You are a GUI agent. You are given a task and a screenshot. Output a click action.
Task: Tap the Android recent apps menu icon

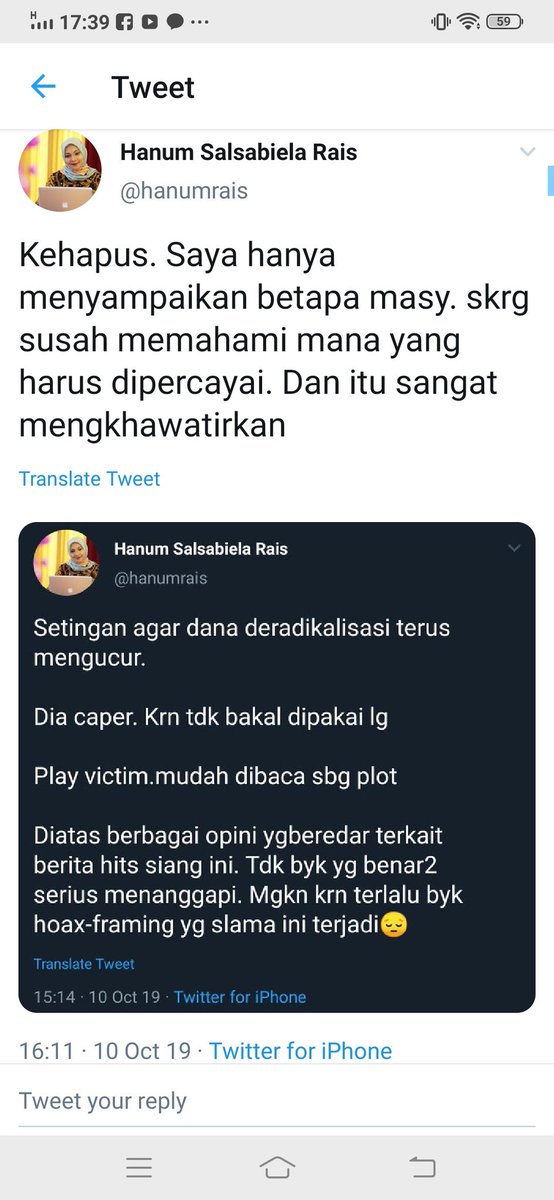pyautogui.click(x=139, y=1167)
